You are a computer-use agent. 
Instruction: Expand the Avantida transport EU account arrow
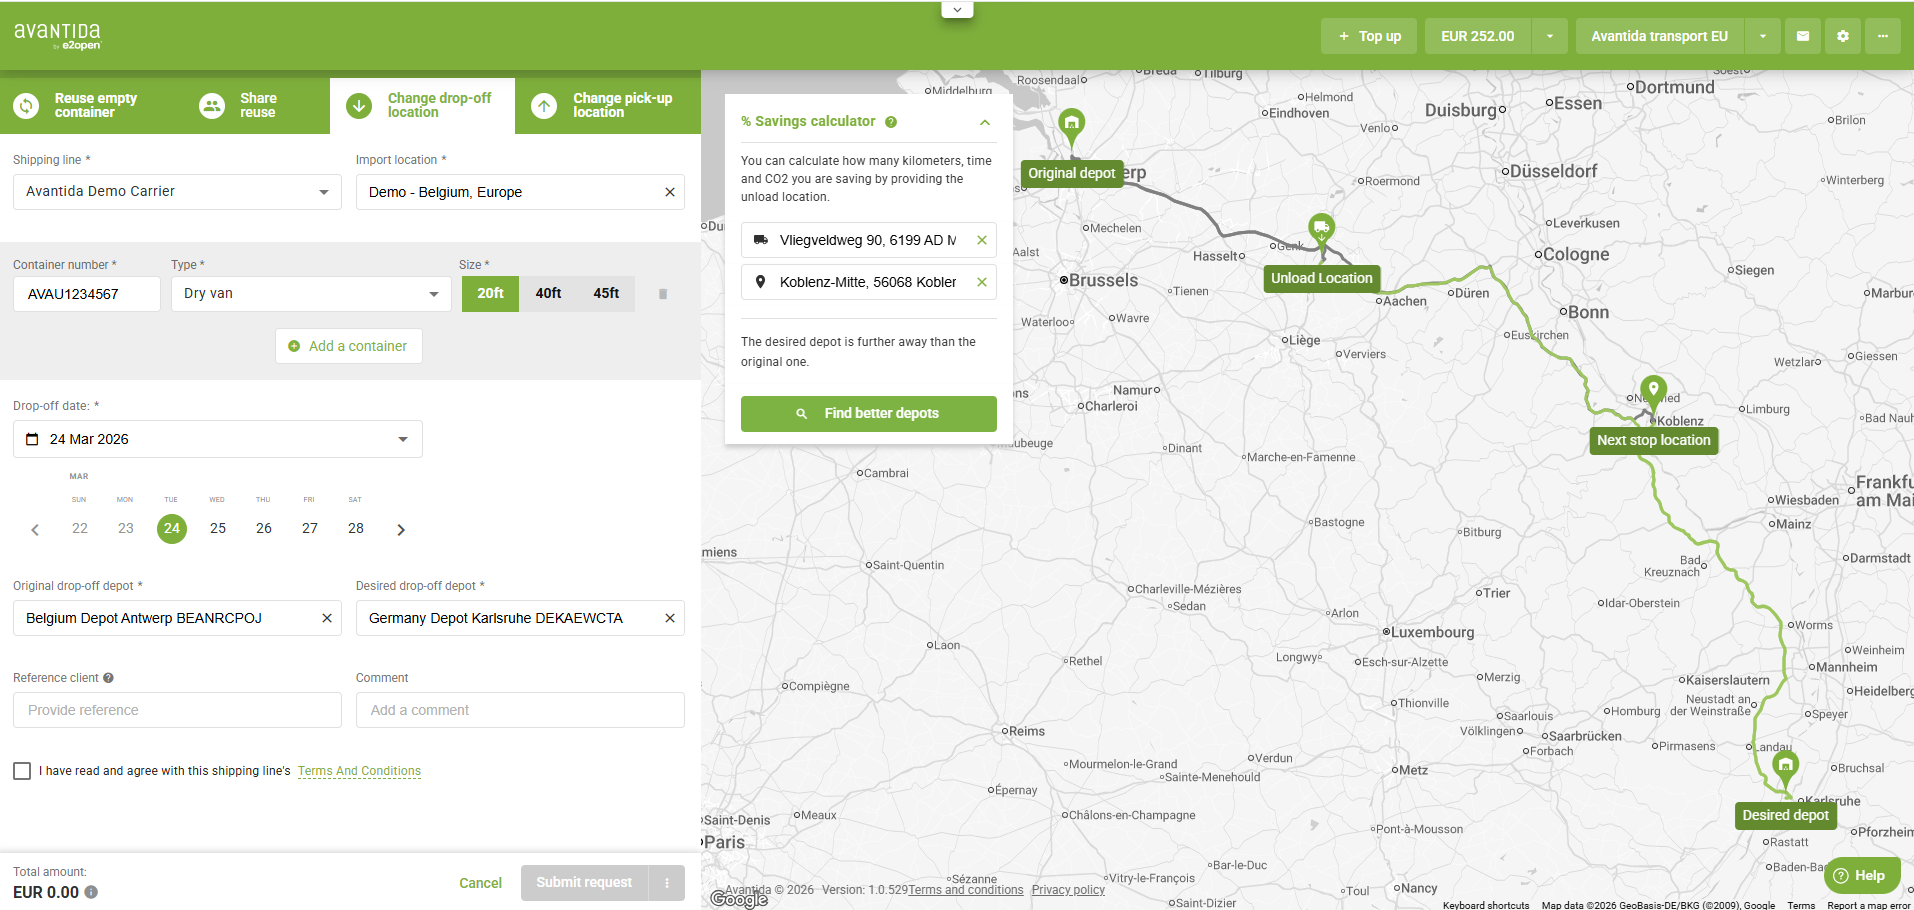coord(1763,36)
